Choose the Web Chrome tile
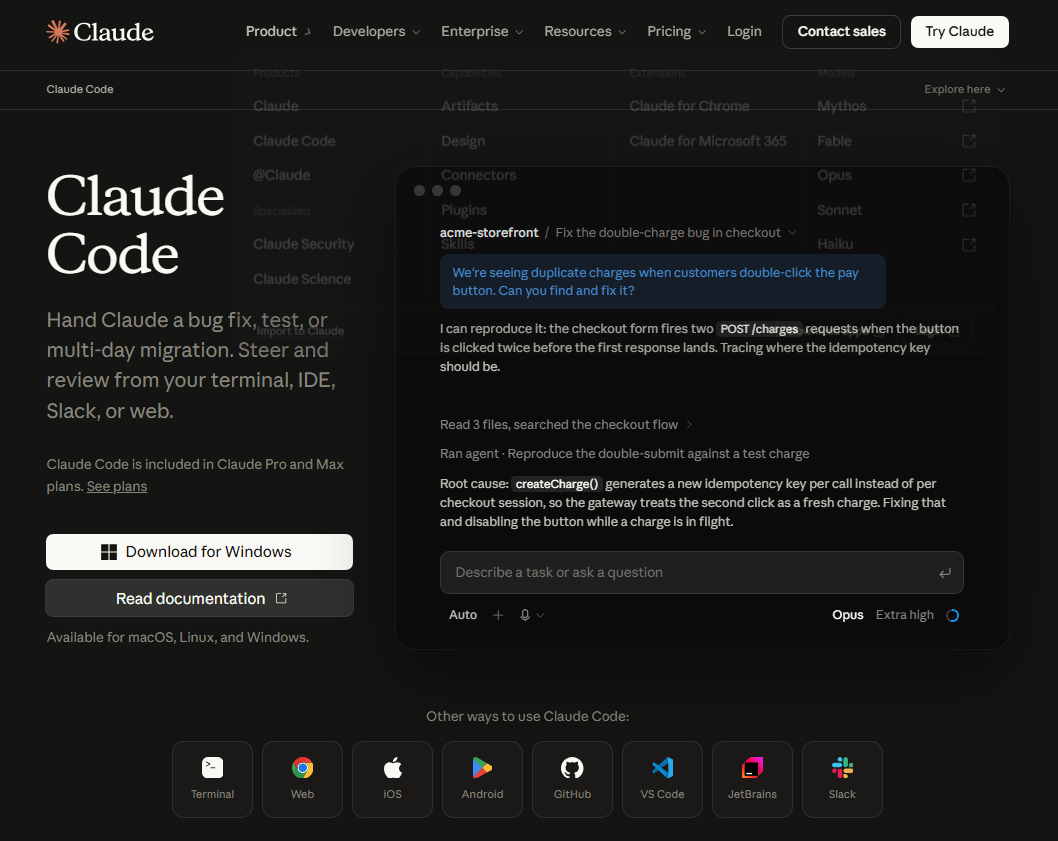 [302, 780]
